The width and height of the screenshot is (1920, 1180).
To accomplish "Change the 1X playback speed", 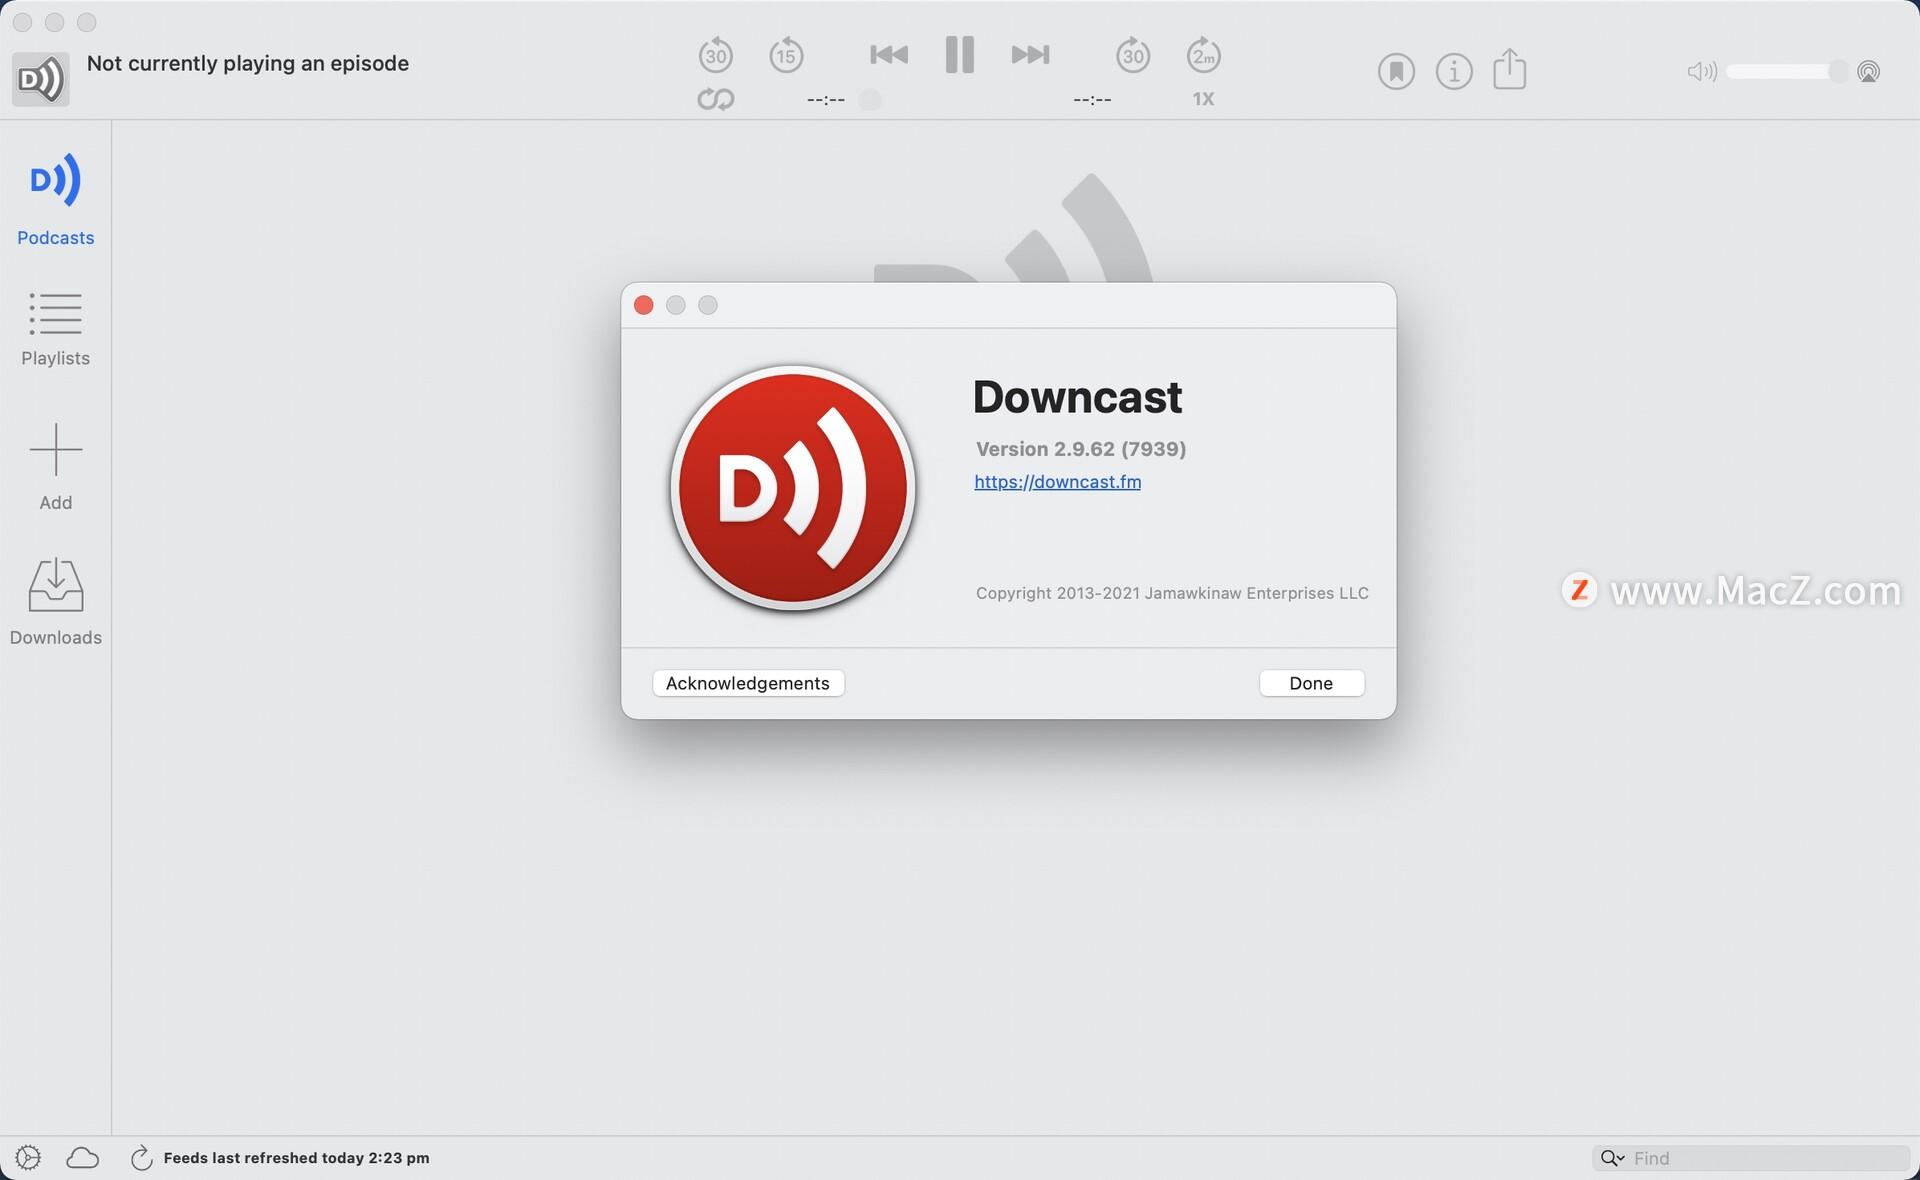I will point(1202,98).
